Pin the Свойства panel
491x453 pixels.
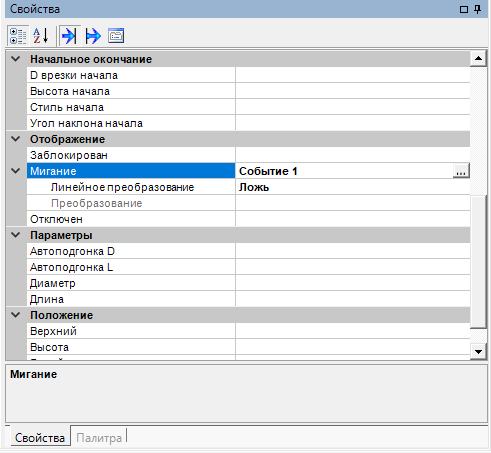(477, 9)
